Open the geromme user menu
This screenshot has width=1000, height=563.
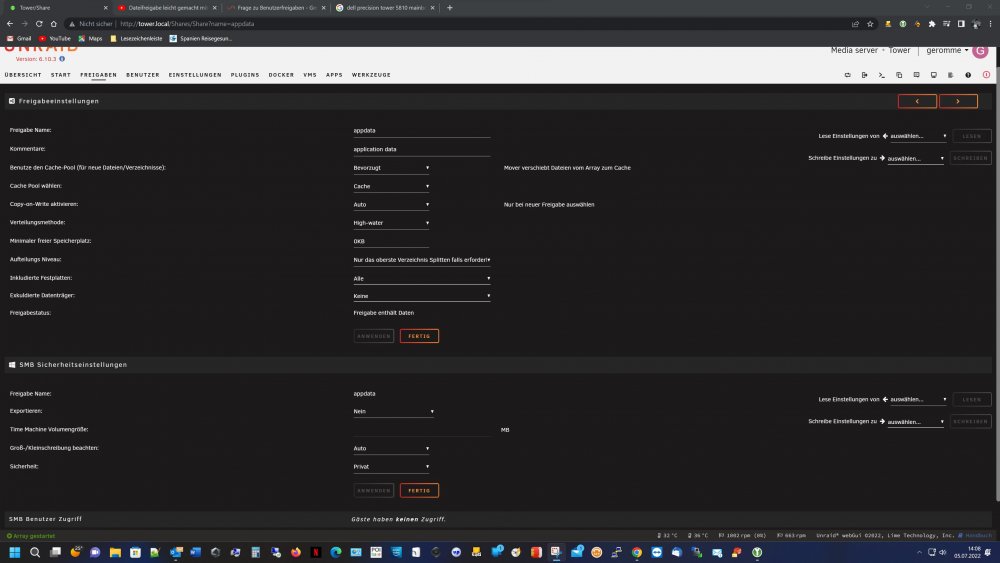point(947,50)
